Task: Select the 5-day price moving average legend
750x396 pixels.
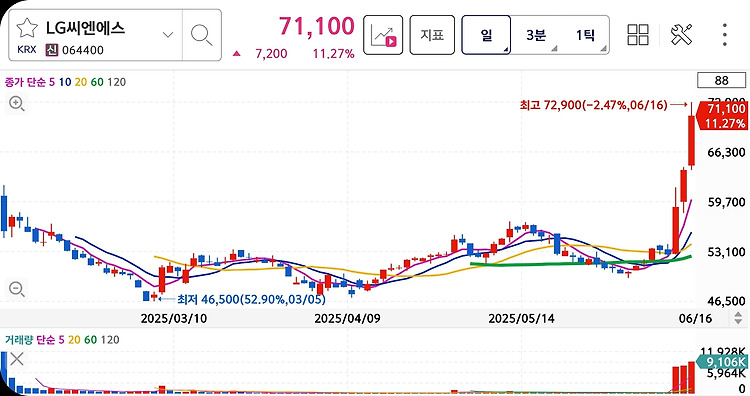Action: tap(52, 82)
